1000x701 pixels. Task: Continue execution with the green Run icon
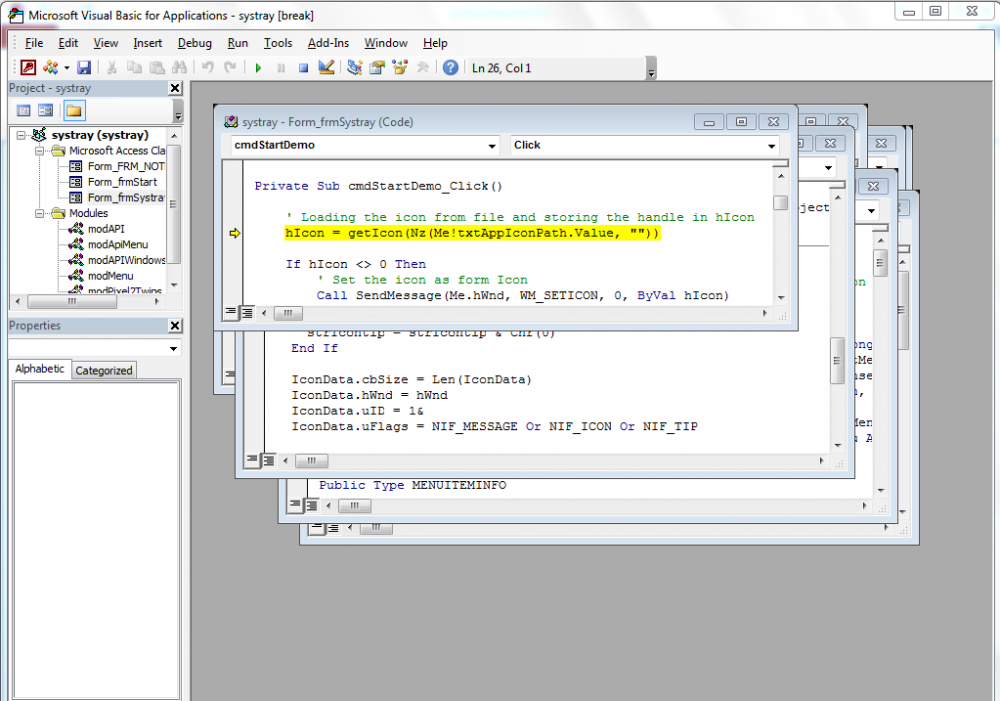[x=258, y=68]
